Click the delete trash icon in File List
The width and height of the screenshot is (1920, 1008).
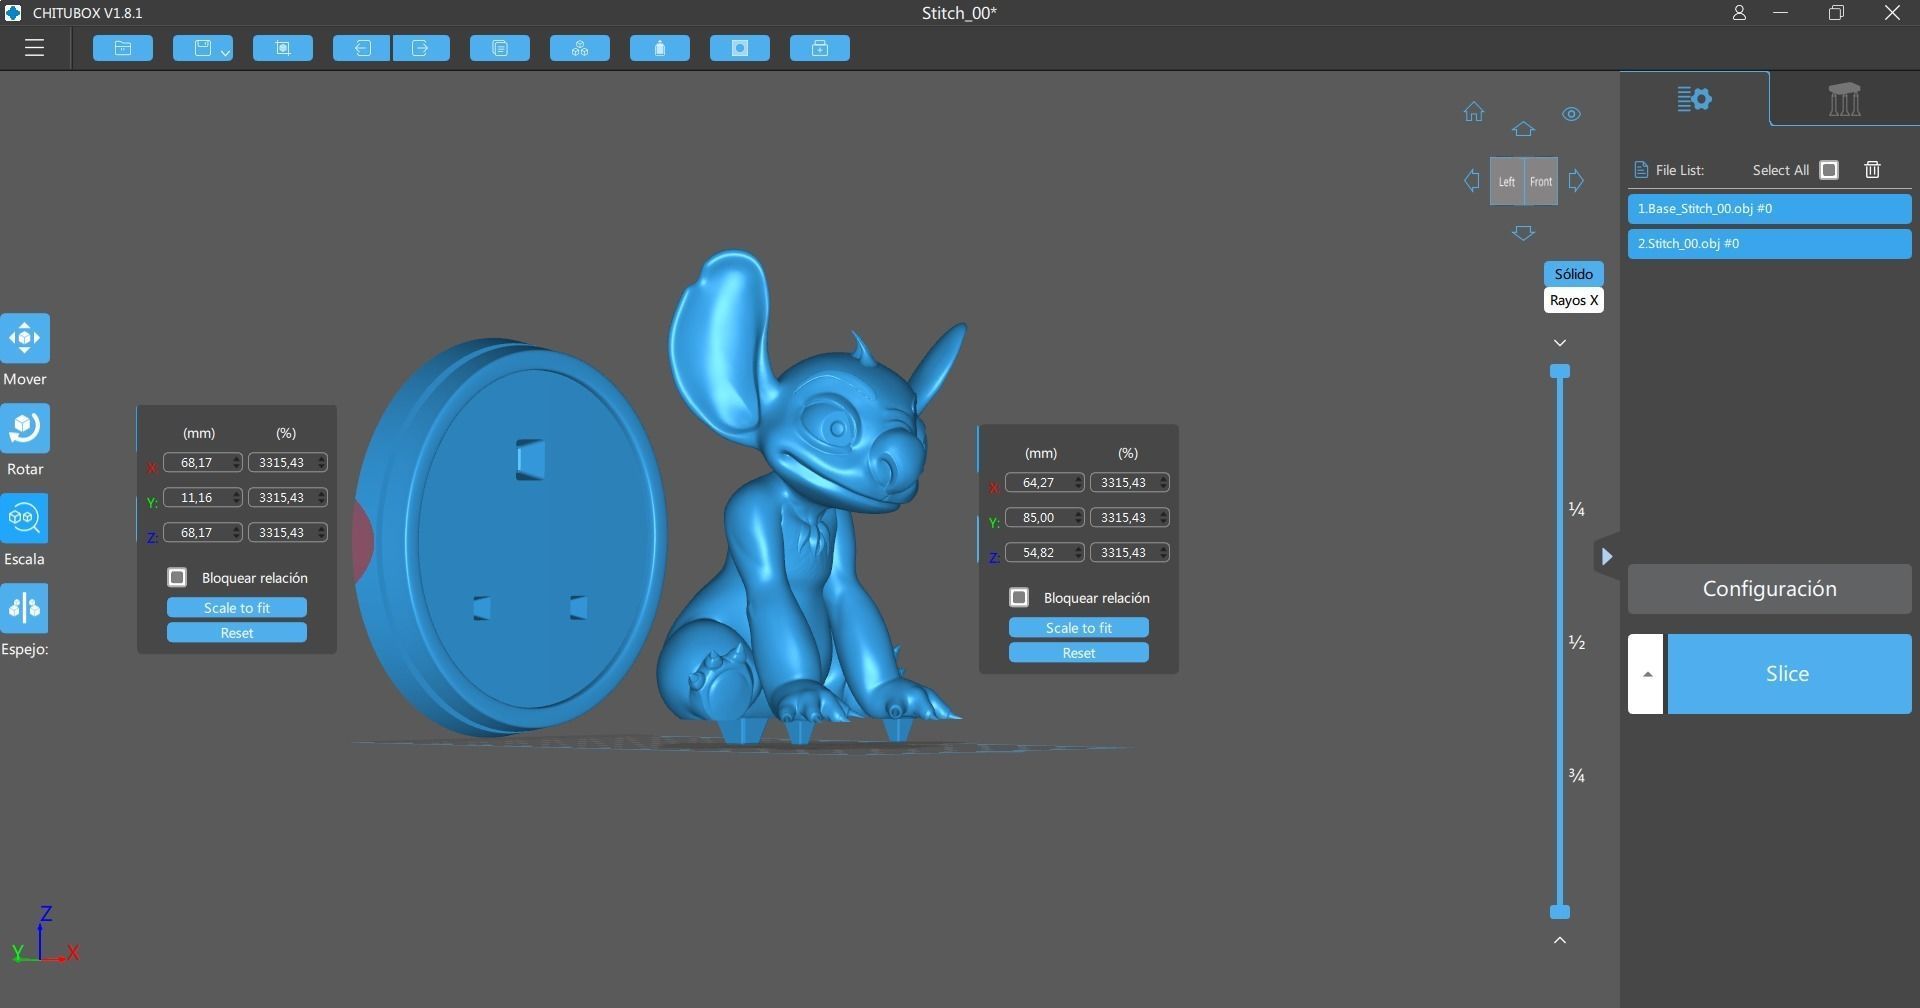(1873, 170)
